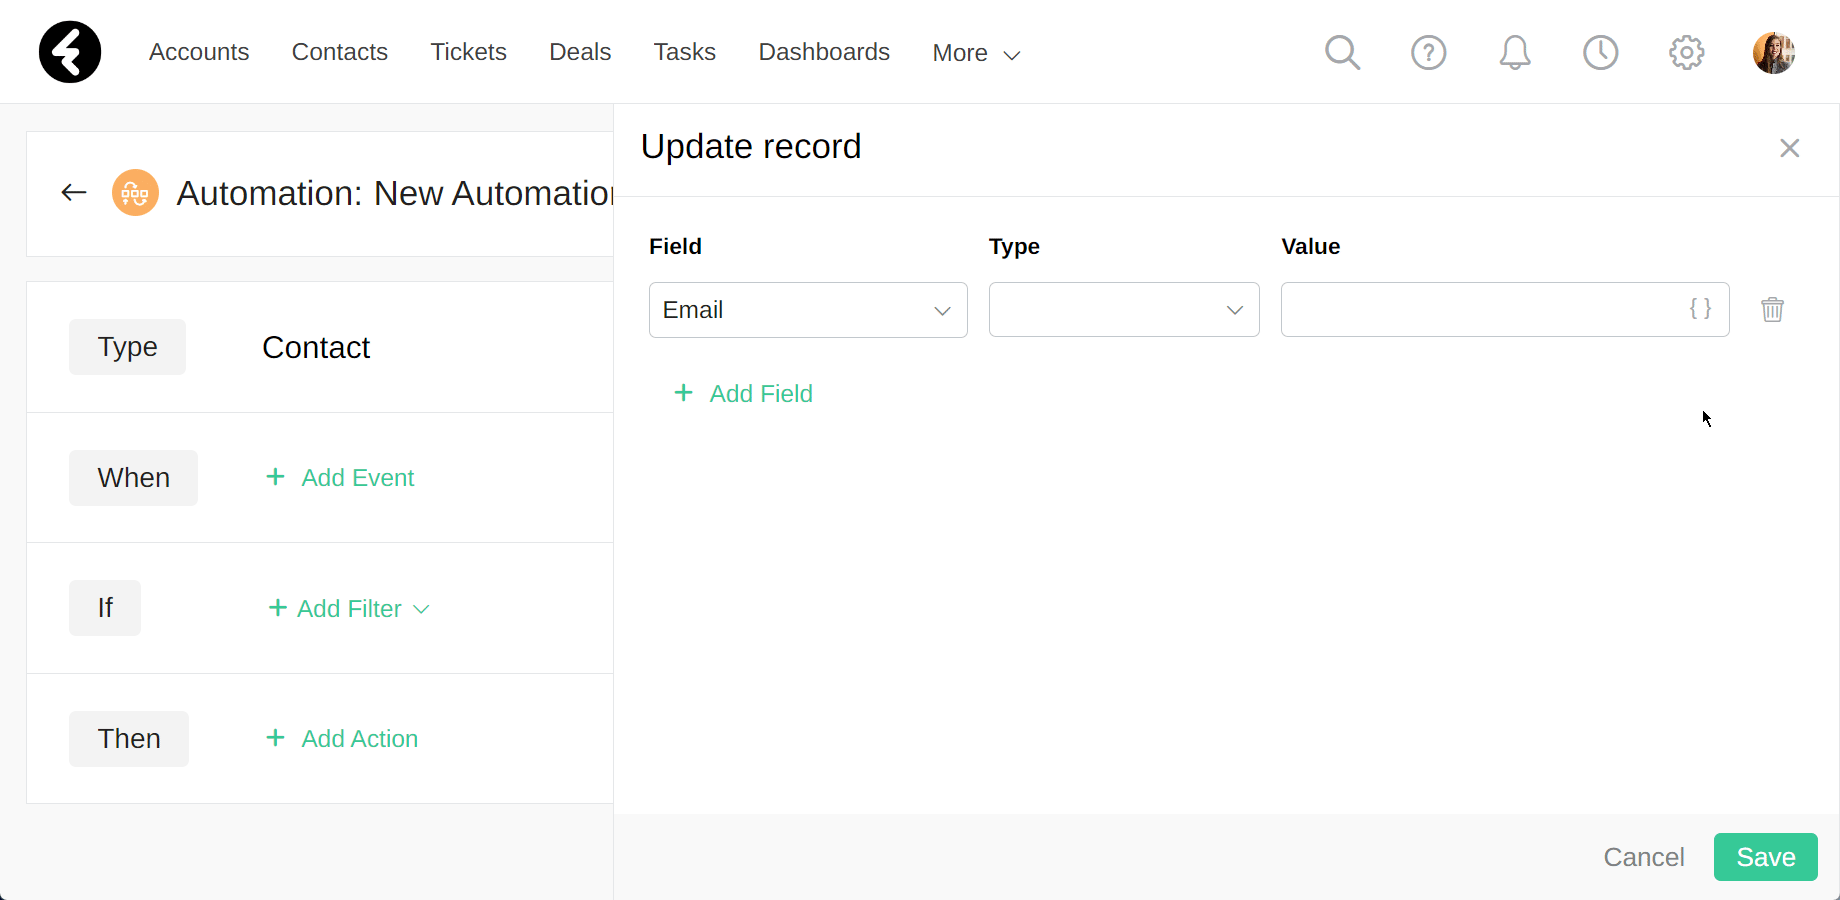Expand the More menu
The height and width of the screenshot is (900, 1840).
tap(976, 53)
